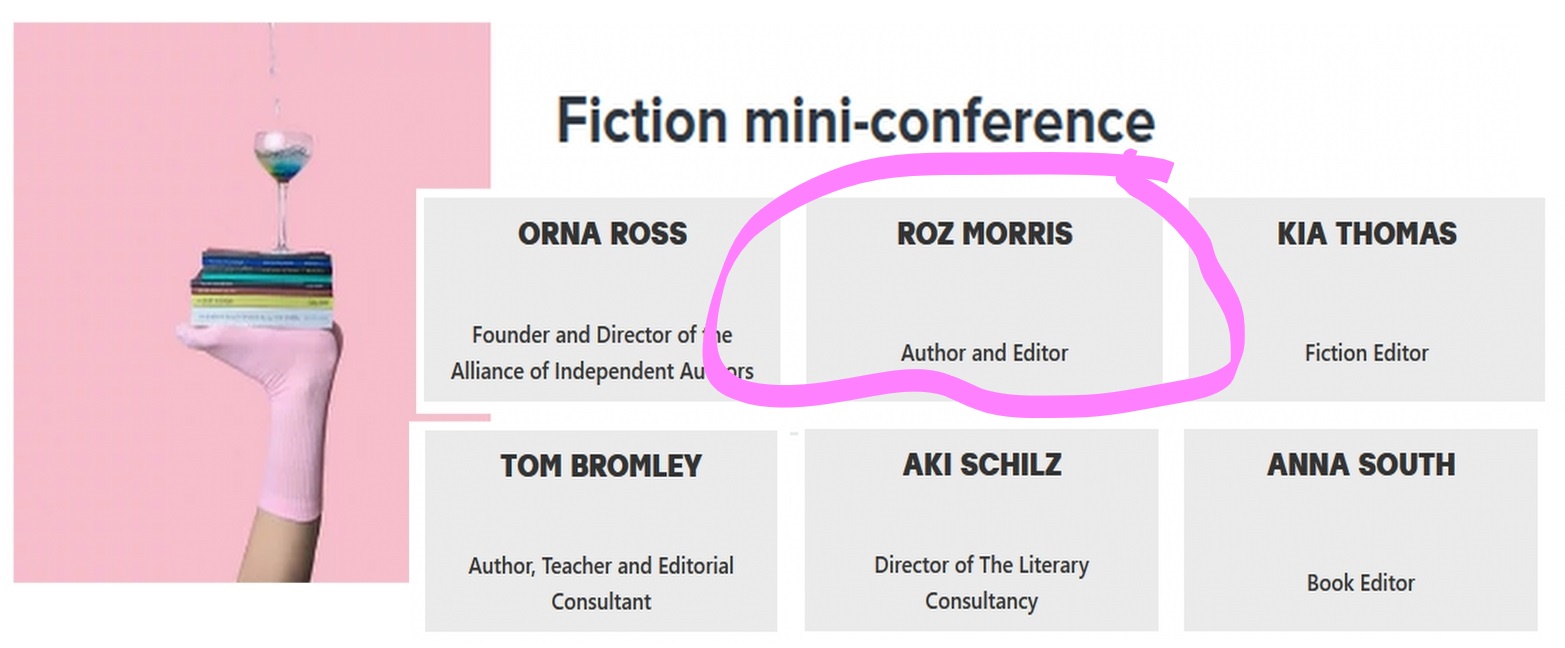Screen dimensions: 1565x648
Task: Click "Director of The Literary Consultancy" text
Action: pos(981,583)
